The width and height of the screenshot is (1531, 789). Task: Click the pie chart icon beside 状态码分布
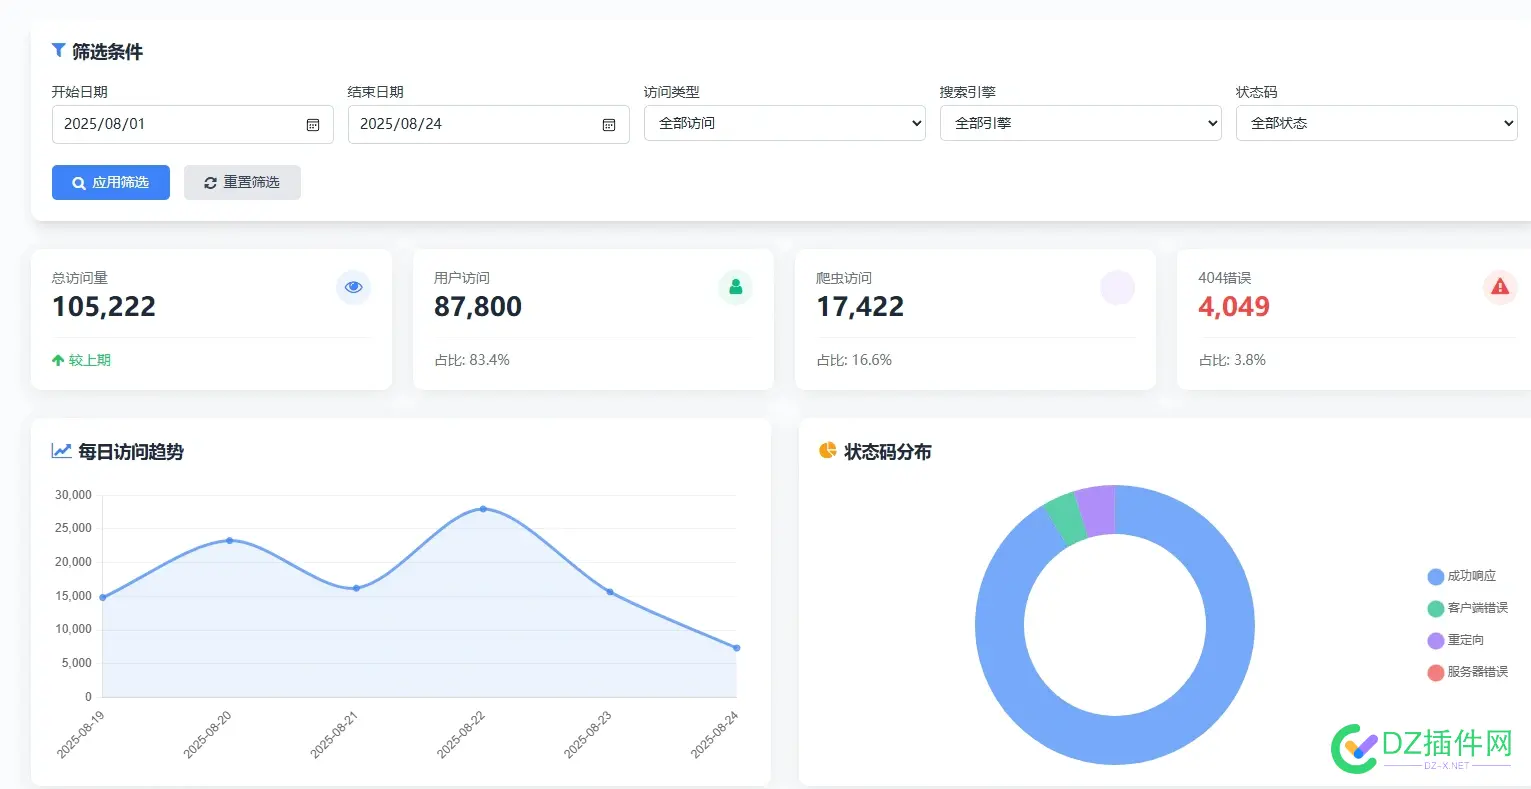coord(826,451)
